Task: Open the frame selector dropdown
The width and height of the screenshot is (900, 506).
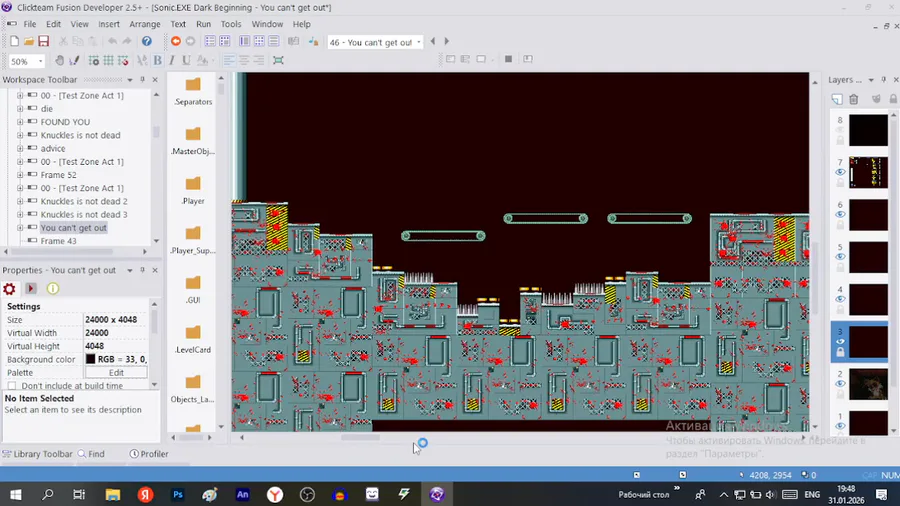Action: pyautogui.click(x=418, y=42)
